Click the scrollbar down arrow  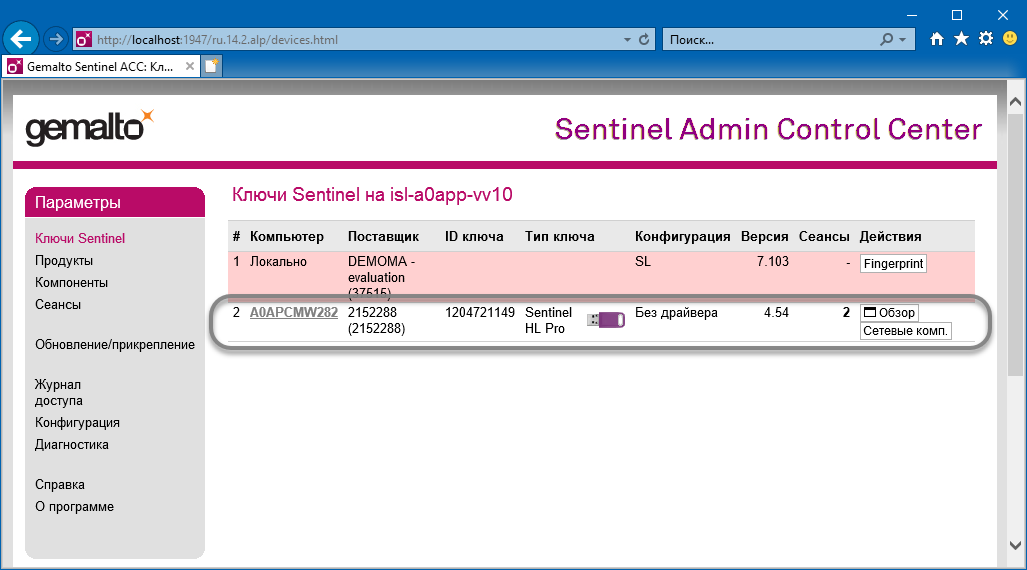[1015, 545]
